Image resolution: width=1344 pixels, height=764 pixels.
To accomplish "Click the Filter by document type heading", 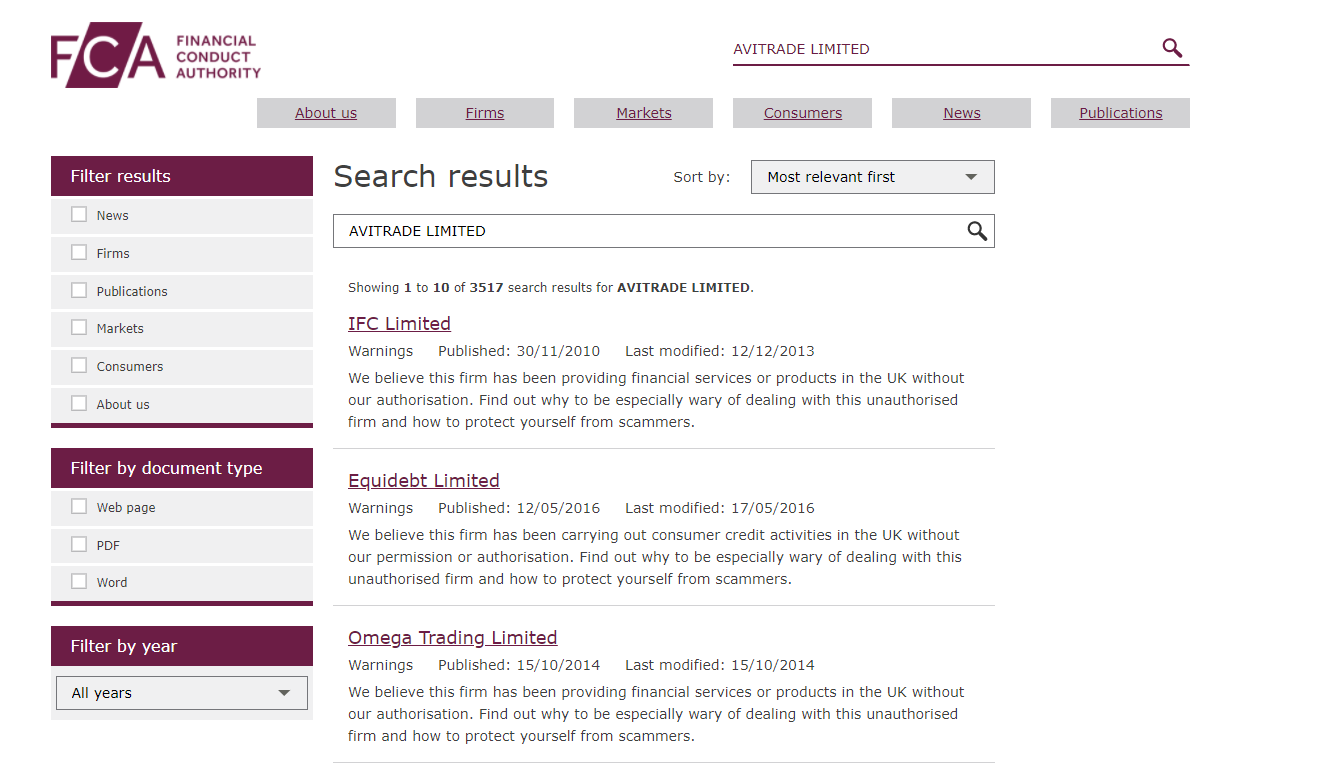I will coord(182,468).
